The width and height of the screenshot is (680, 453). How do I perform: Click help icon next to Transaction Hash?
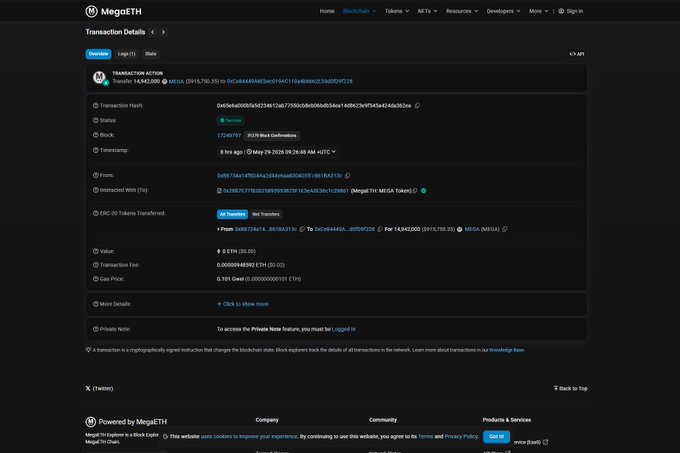tap(95, 105)
